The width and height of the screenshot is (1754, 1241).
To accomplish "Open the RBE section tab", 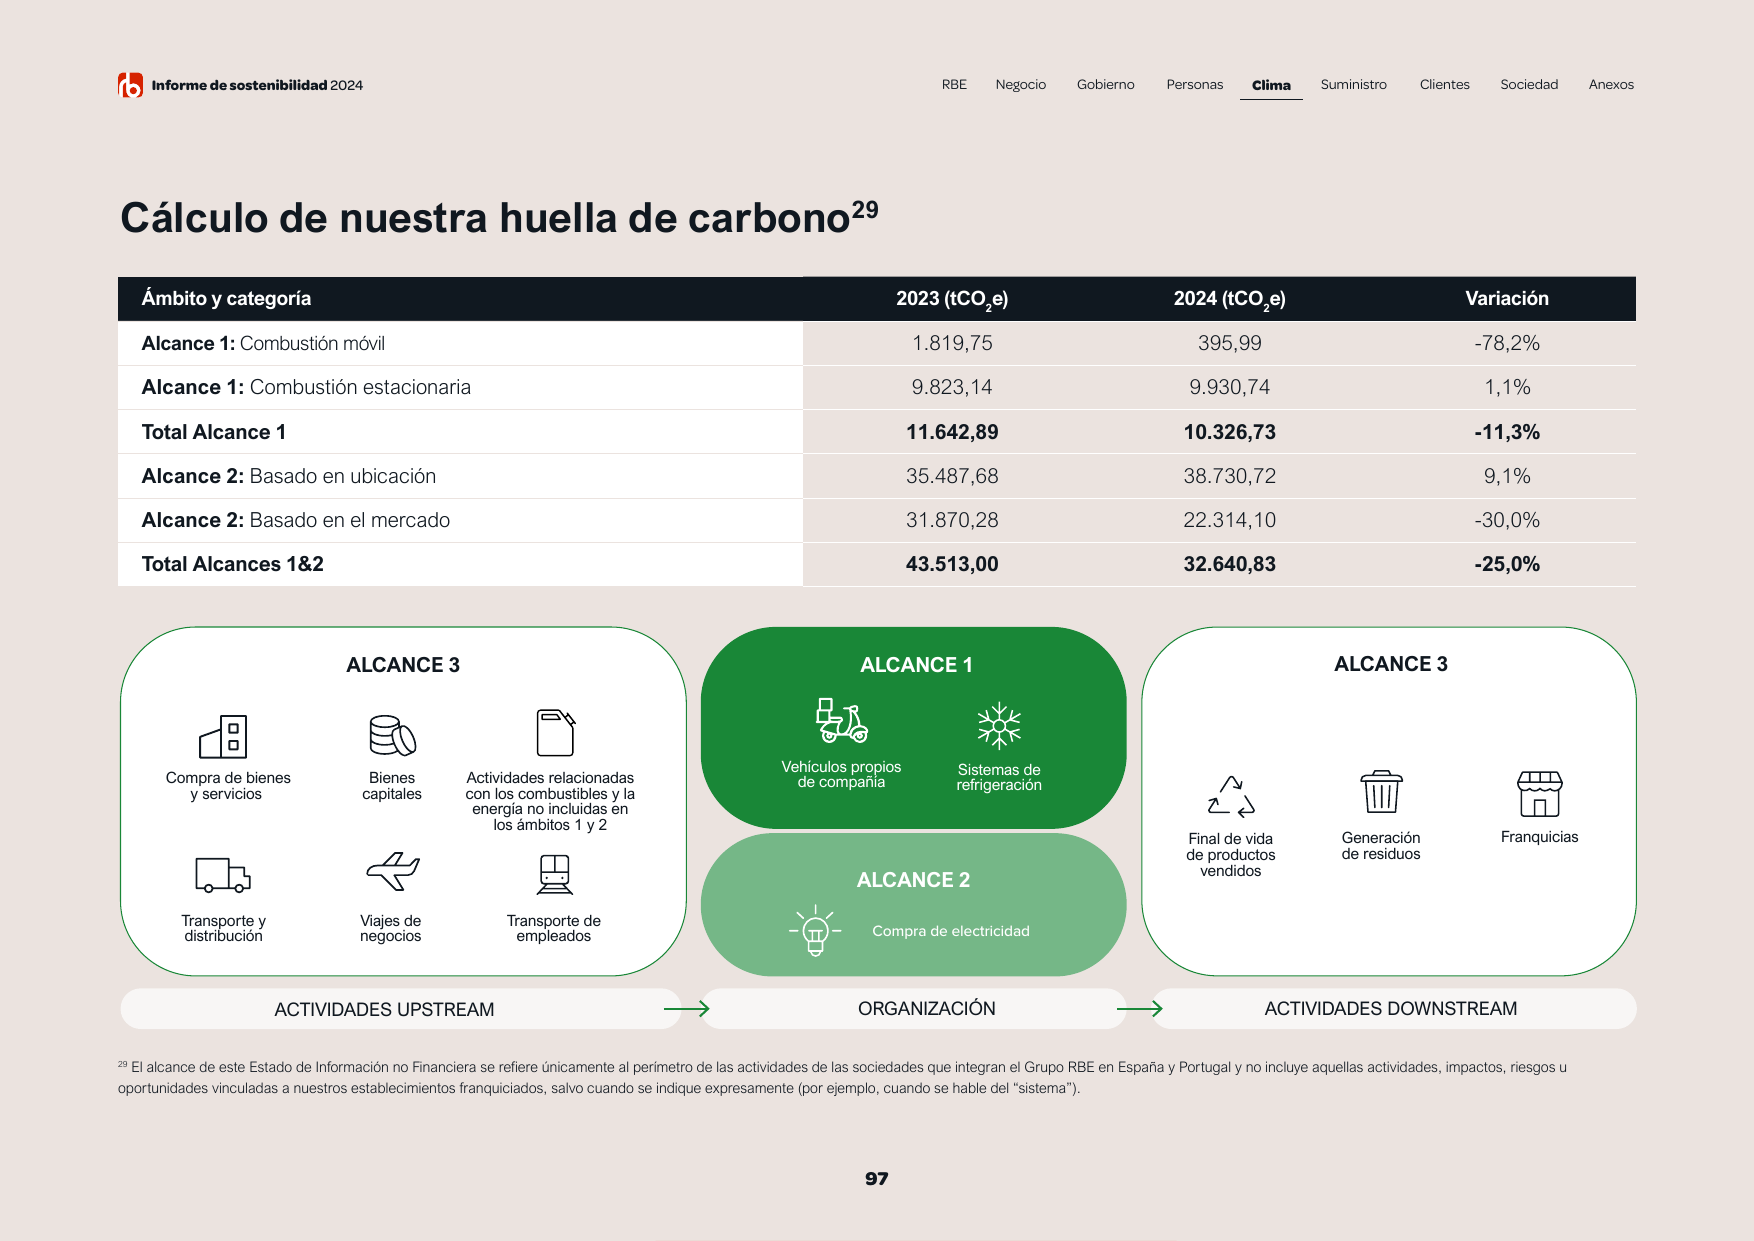I will [x=954, y=85].
